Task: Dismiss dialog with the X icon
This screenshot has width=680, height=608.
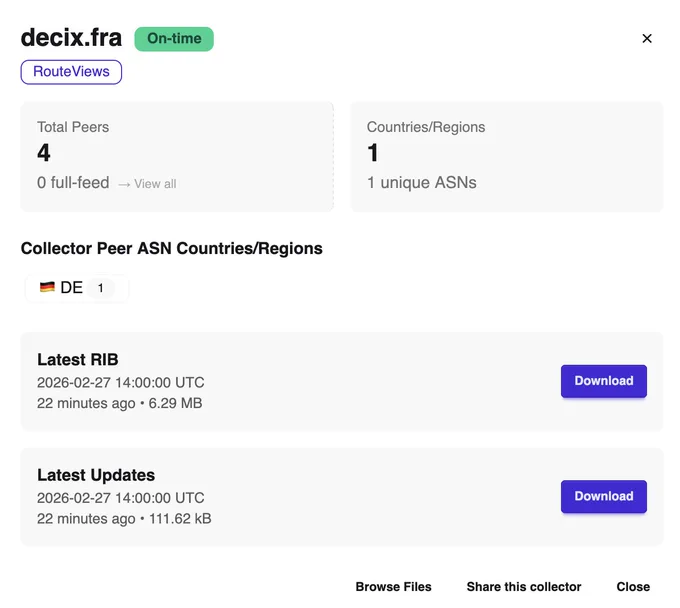Action: tap(647, 39)
